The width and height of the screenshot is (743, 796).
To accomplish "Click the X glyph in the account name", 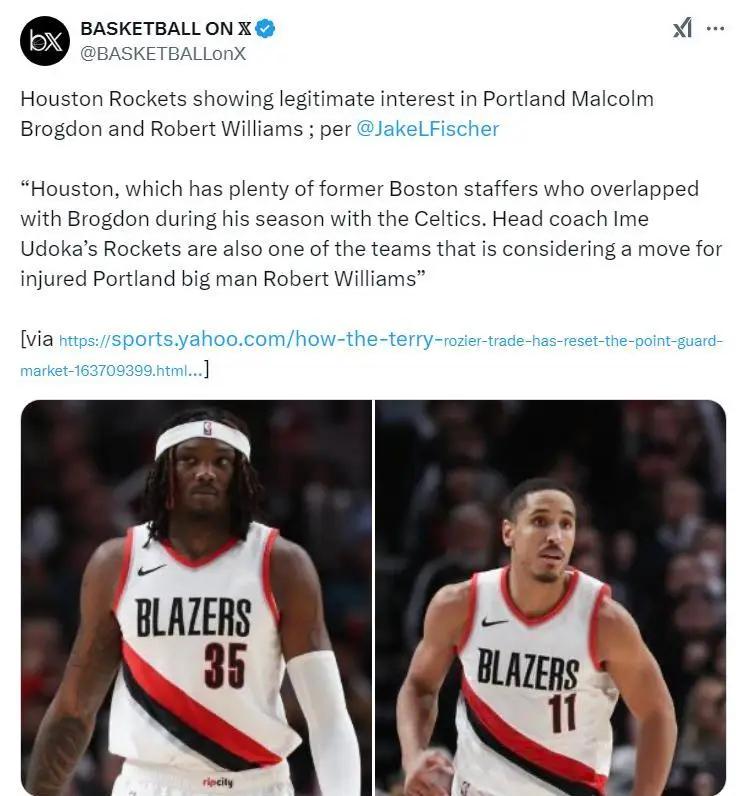I will 244,28.
